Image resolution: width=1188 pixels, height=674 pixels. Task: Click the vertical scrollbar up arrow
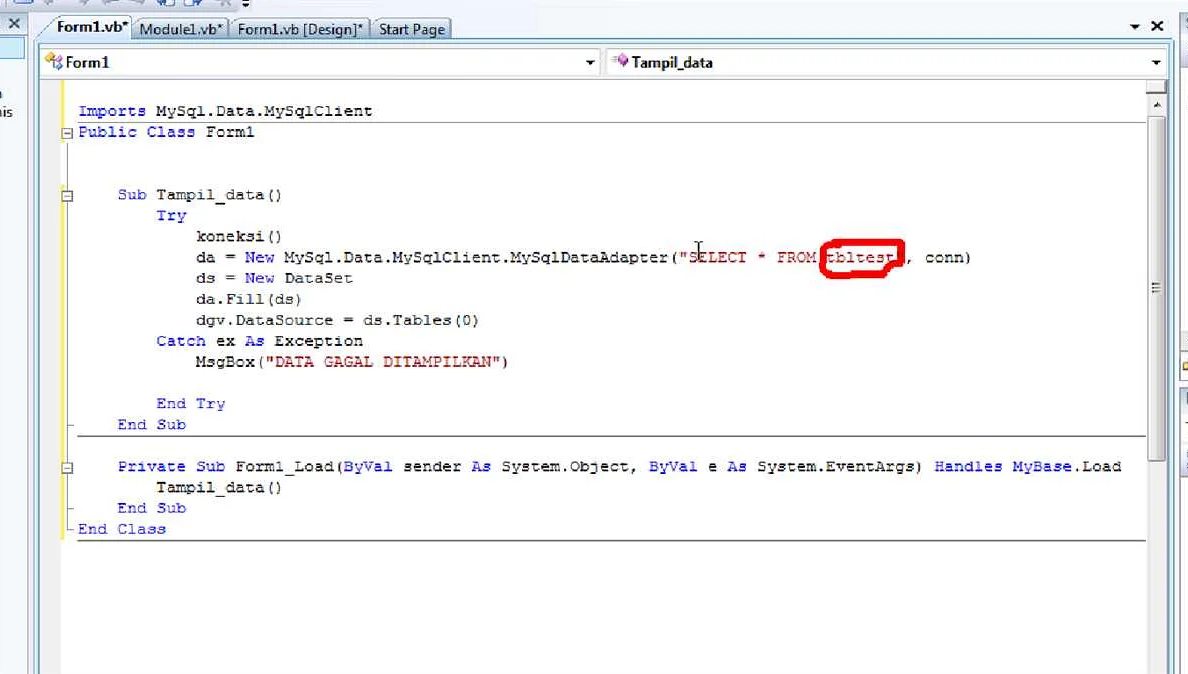pyautogui.click(x=1157, y=105)
